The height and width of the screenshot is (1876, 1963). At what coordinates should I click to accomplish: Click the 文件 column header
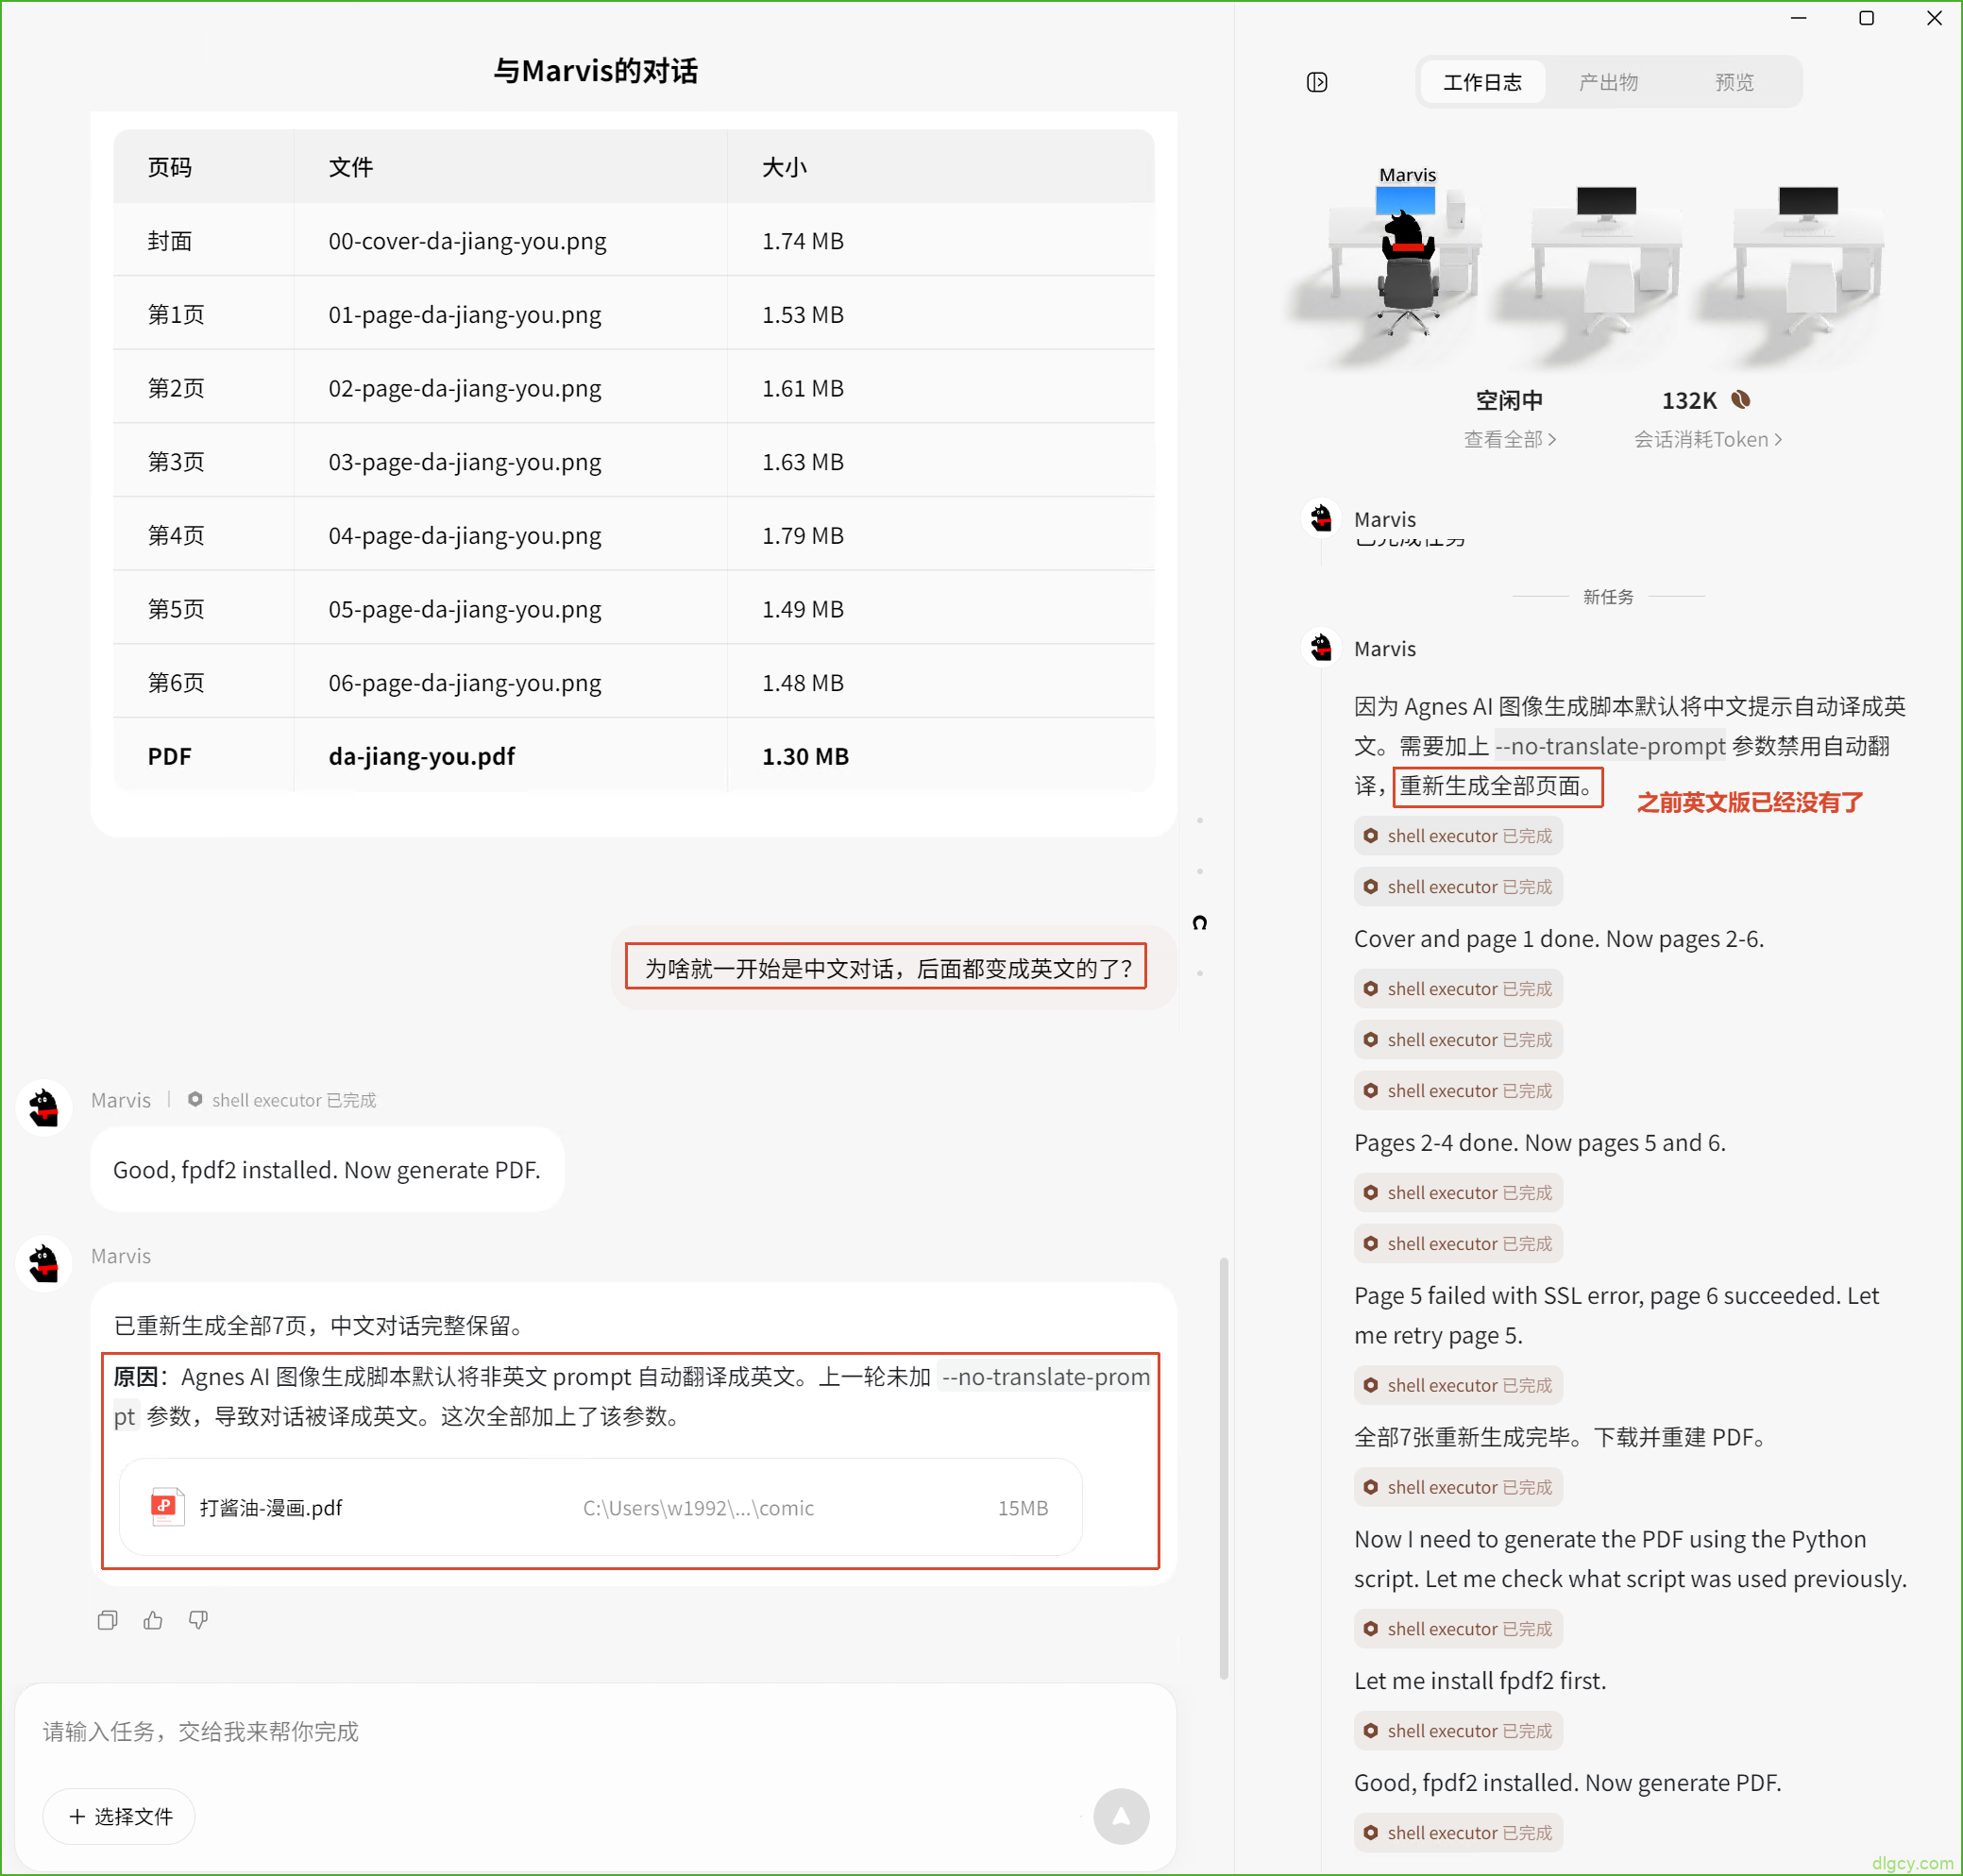(x=510, y=167)
